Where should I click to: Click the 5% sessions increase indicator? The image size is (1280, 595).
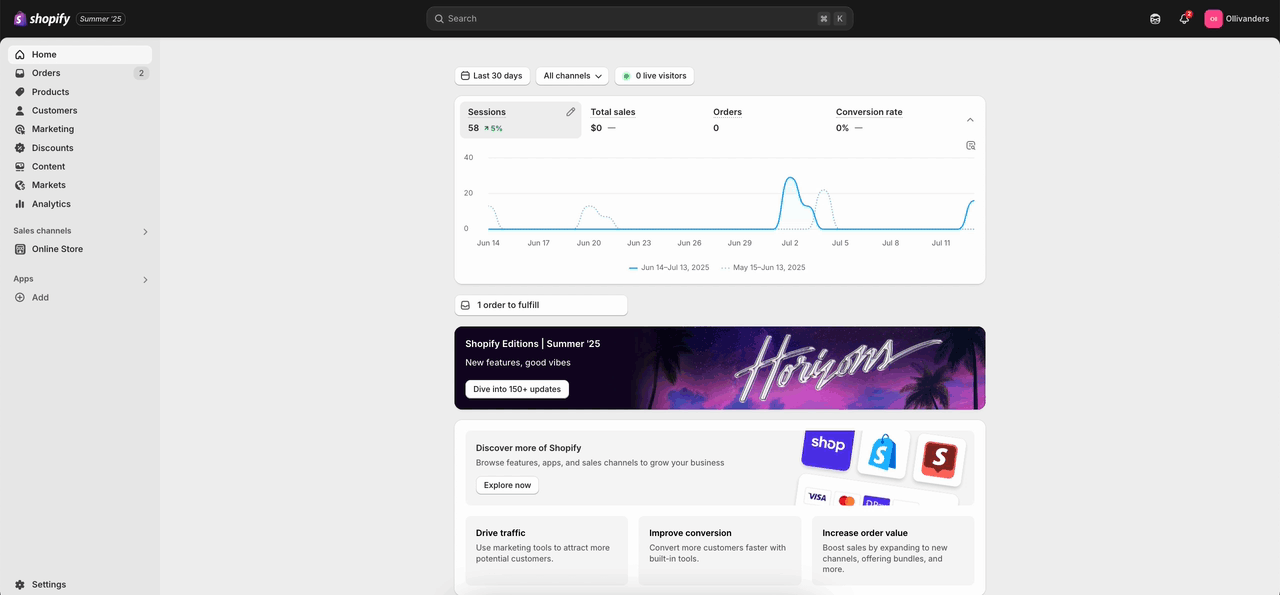click(x=493, y=129)
